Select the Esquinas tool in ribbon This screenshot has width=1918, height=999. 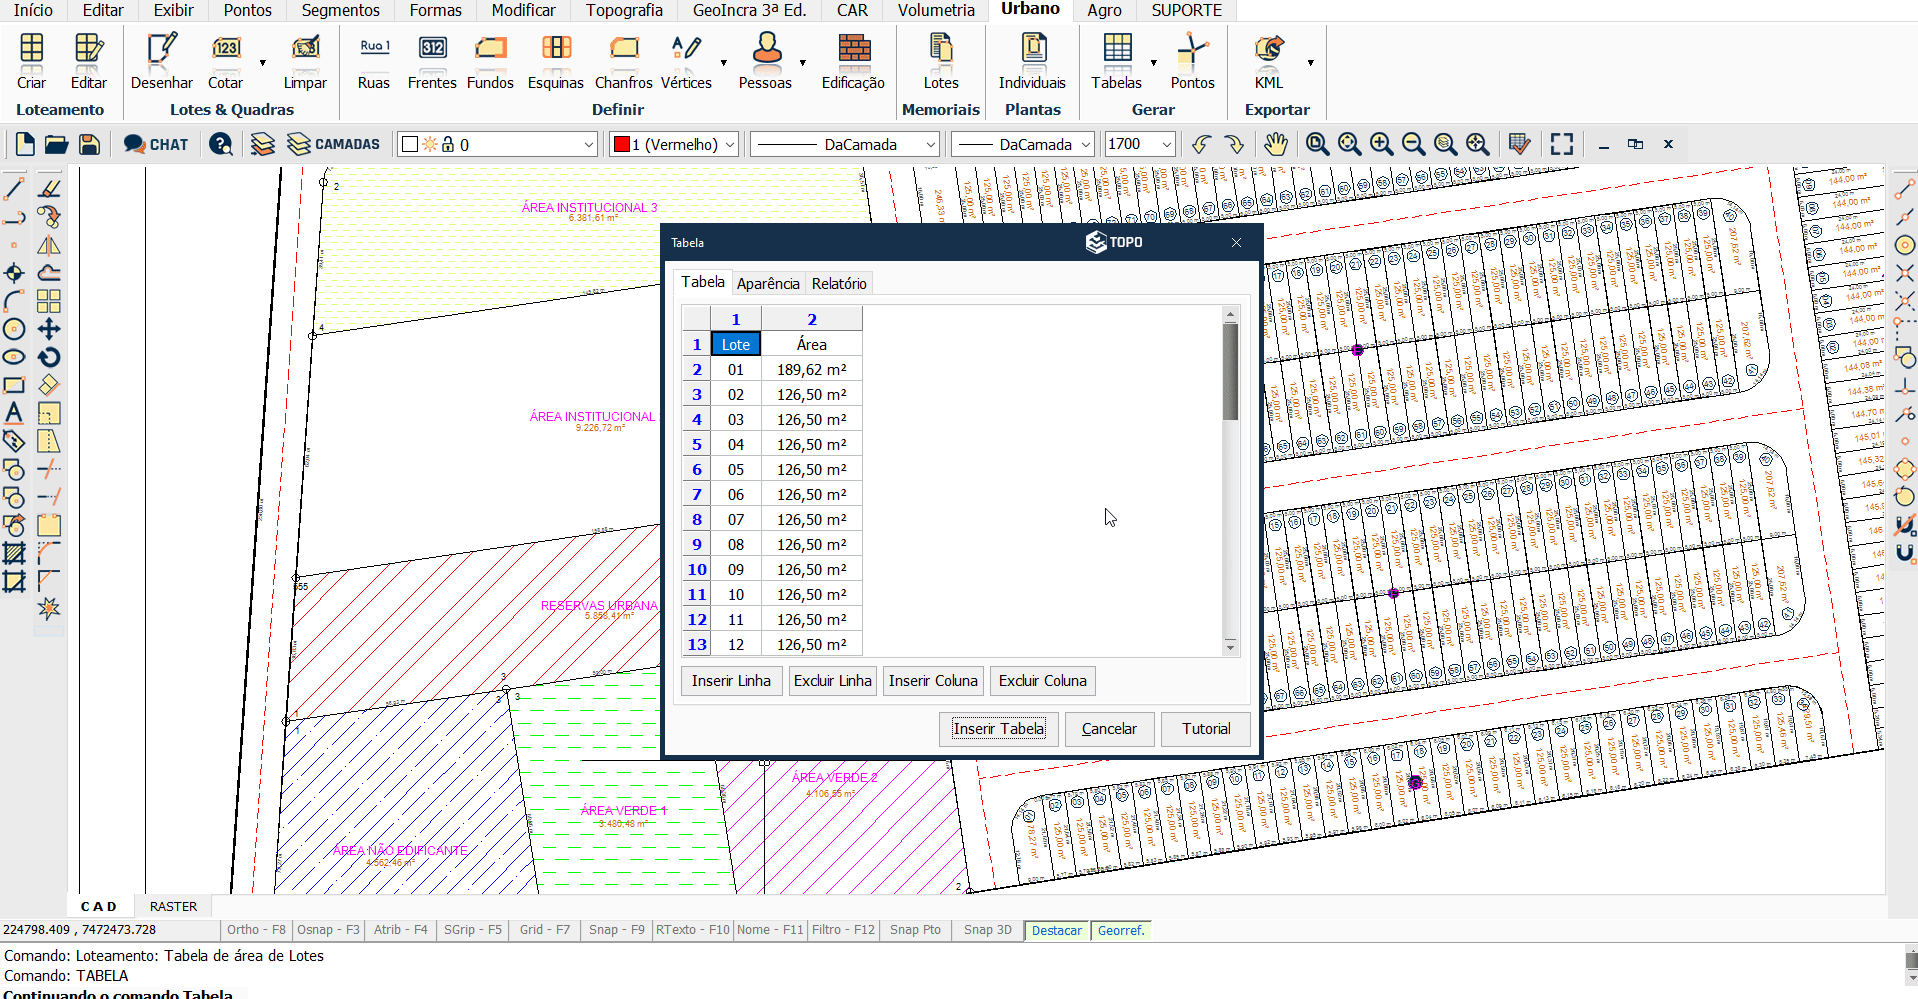[x=555, y=61]
